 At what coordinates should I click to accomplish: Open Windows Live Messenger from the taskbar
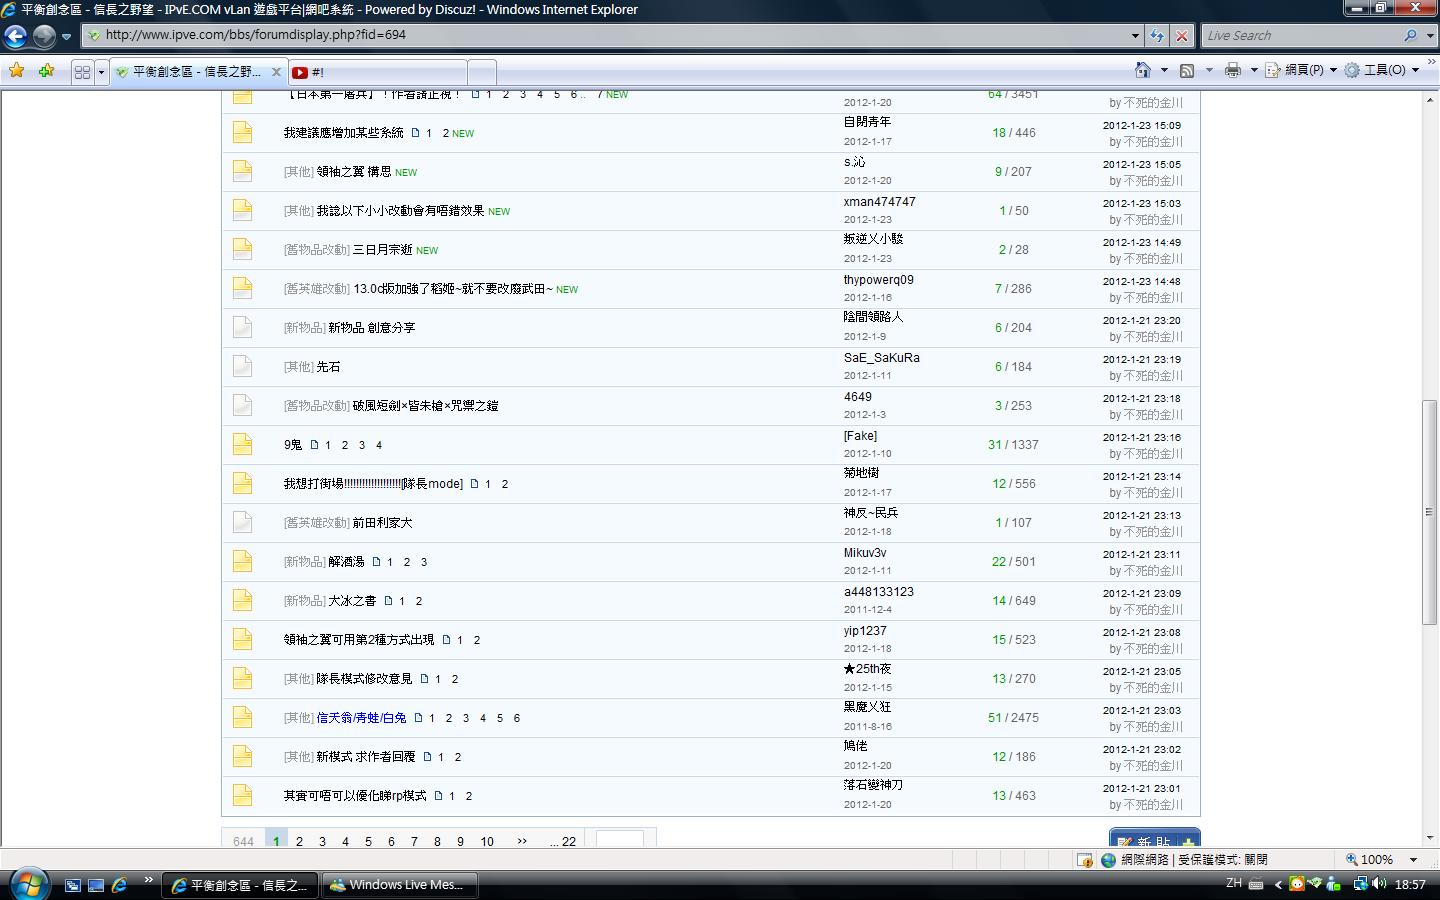[400, 885]
